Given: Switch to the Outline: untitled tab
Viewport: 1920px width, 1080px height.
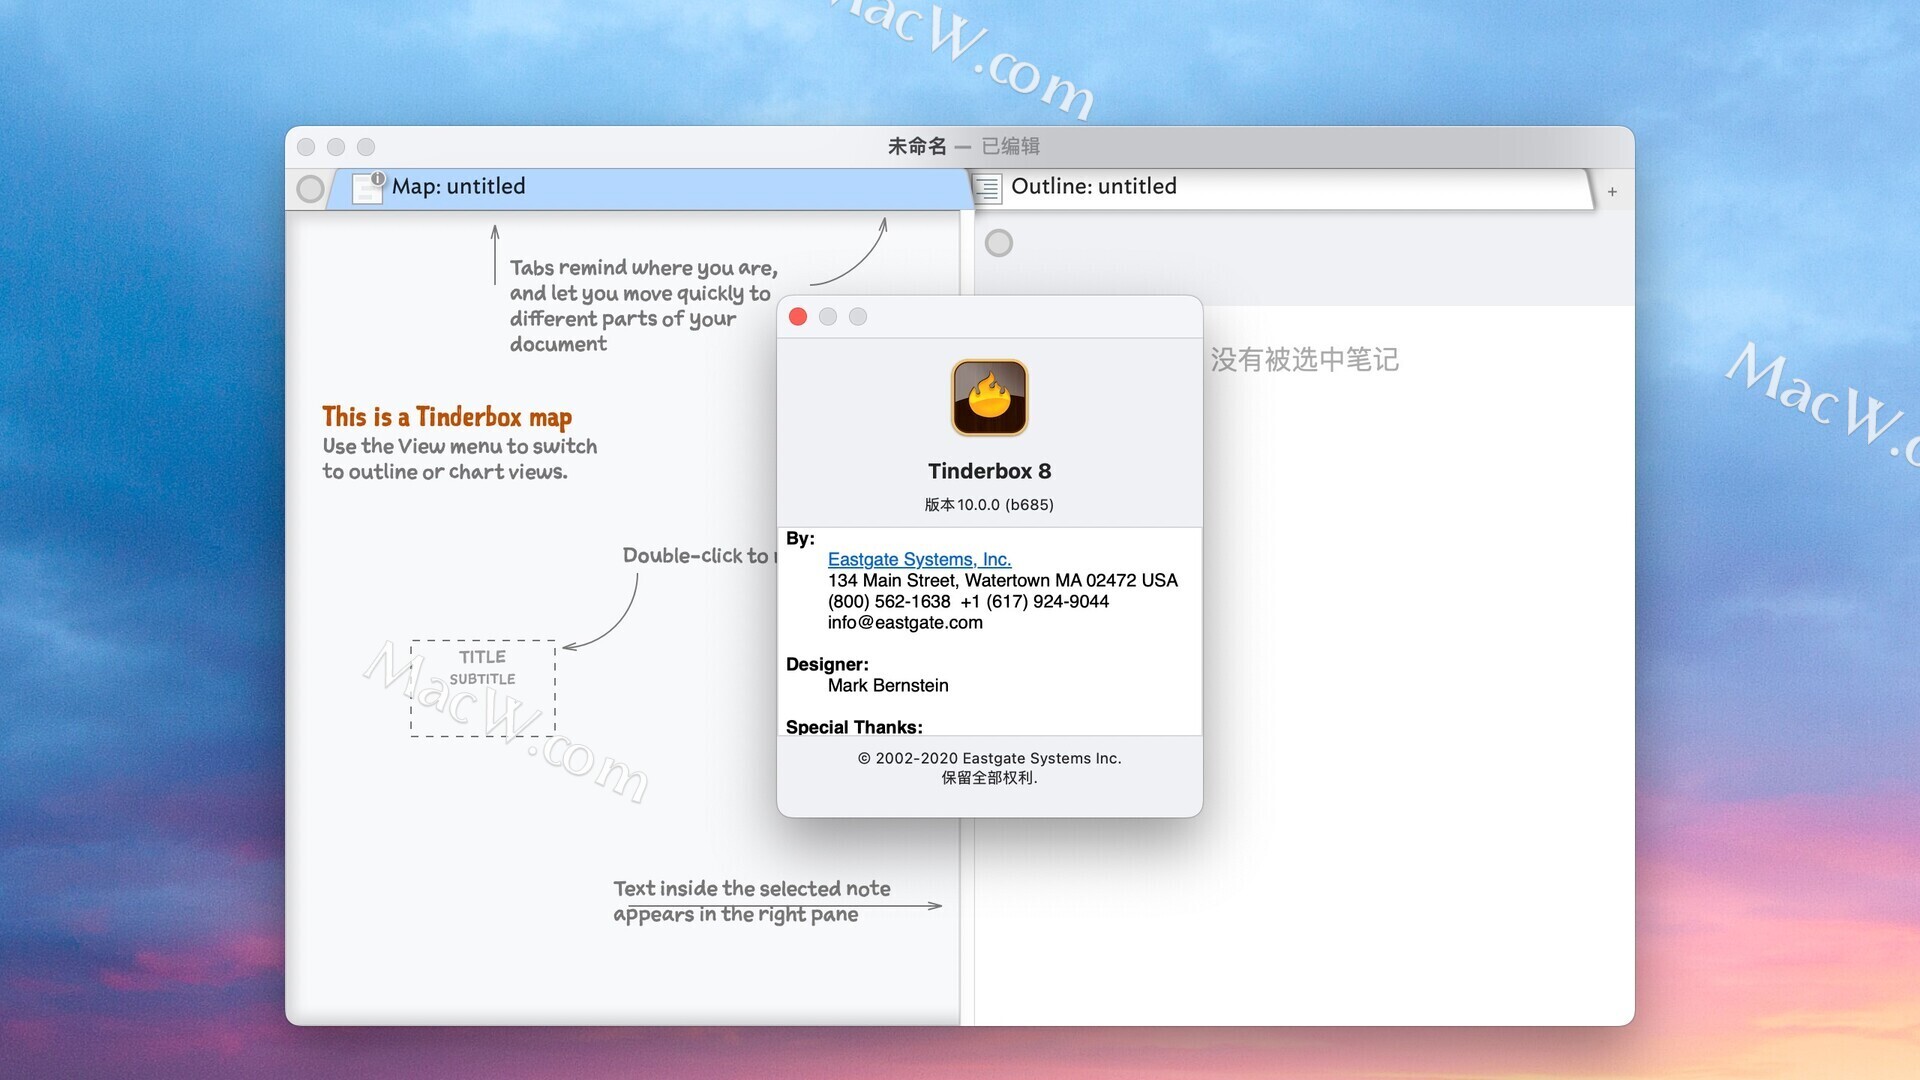Looking at the screenshot, I should coord(1282,188).
